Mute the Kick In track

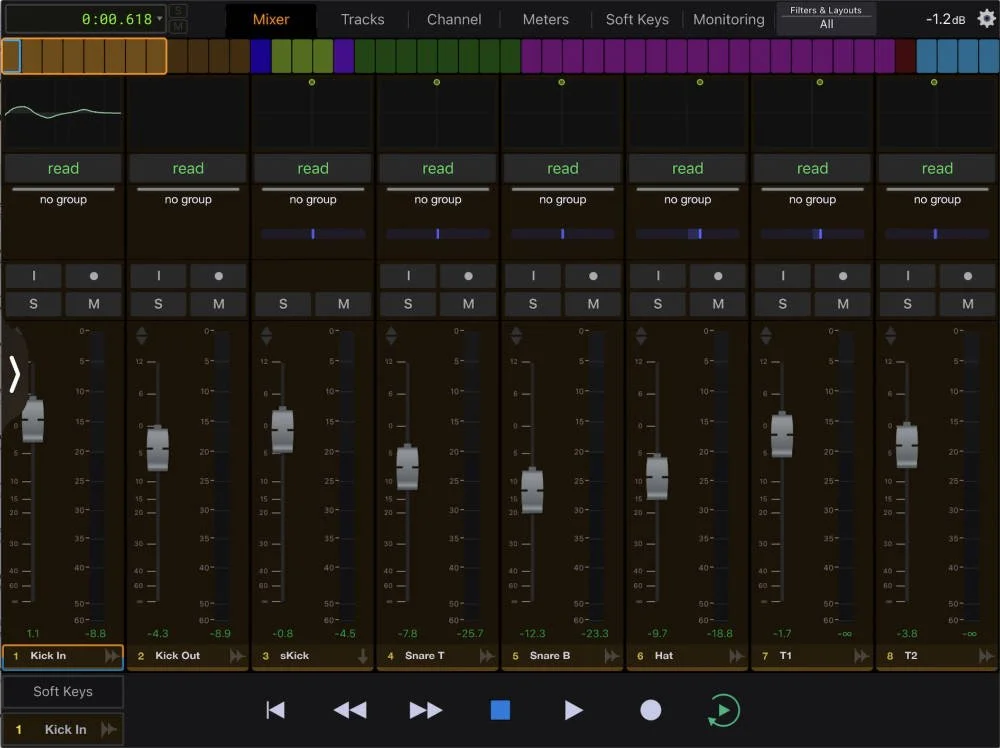[94, 304]
